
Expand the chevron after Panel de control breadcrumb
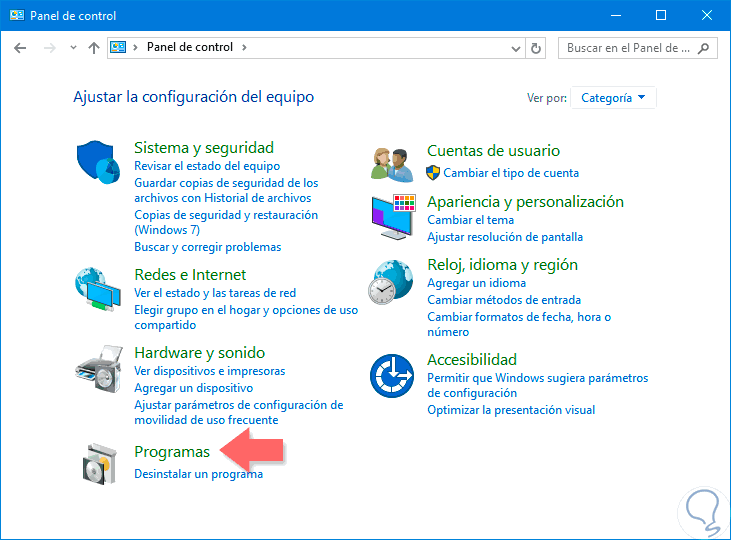pyautogui.click(x=244, y=48)
